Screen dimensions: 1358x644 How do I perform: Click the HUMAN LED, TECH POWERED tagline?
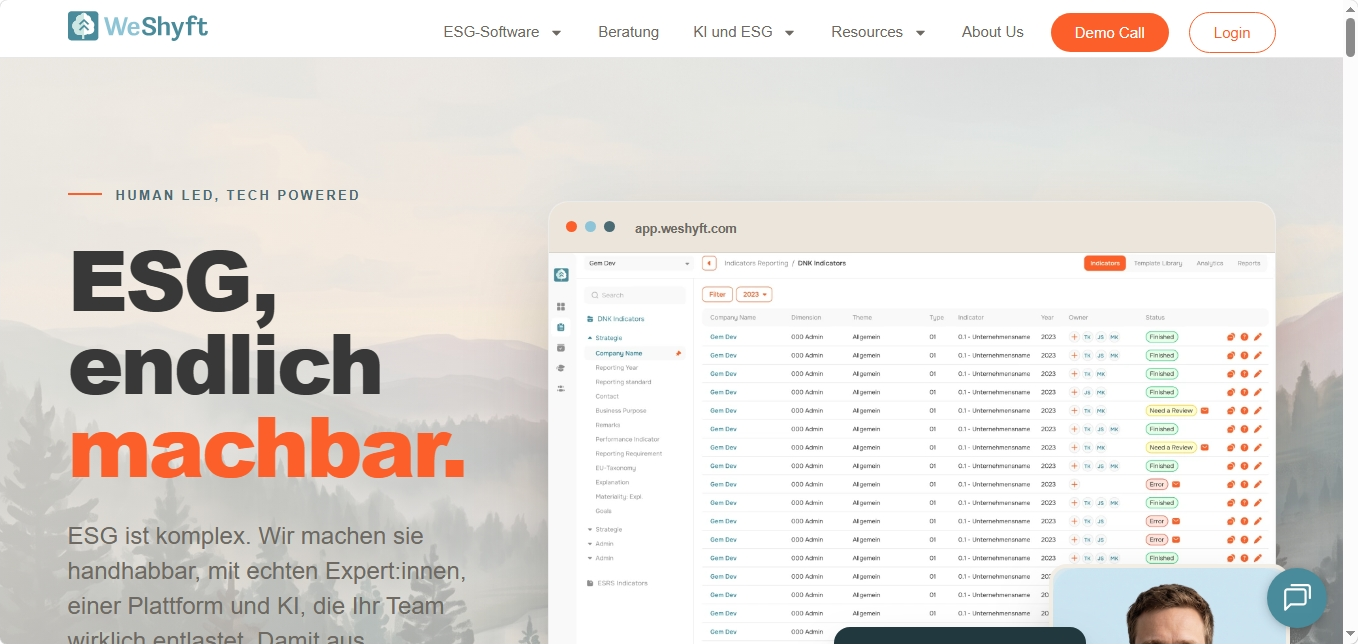[x=238, y=195]
